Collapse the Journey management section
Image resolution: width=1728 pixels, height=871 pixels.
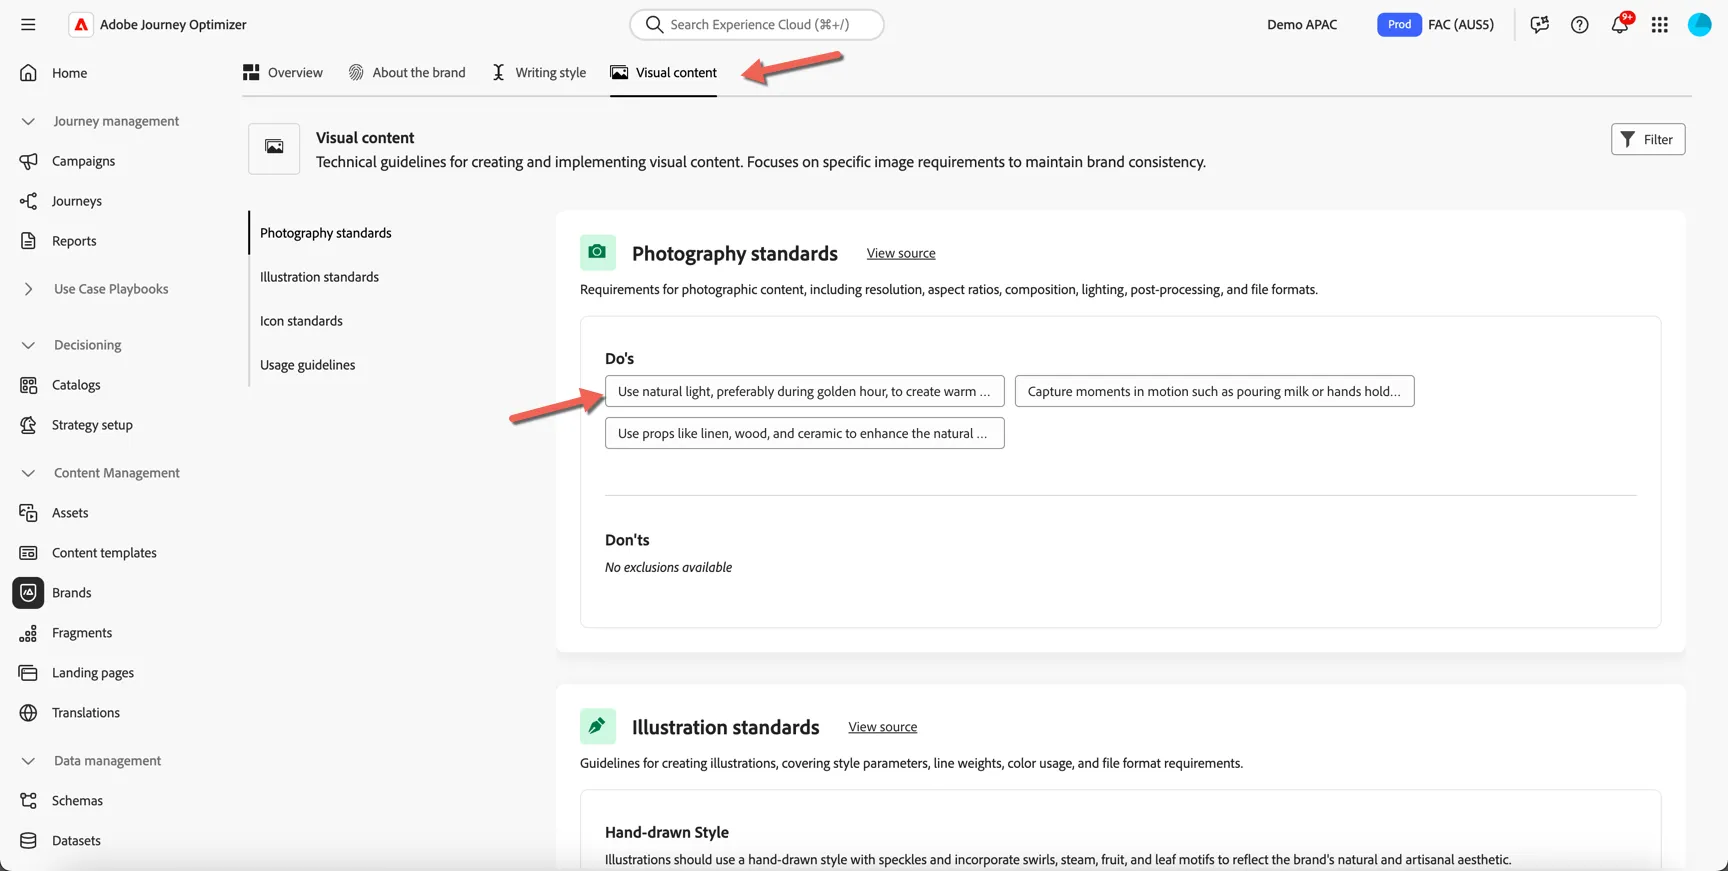(28, 121)
